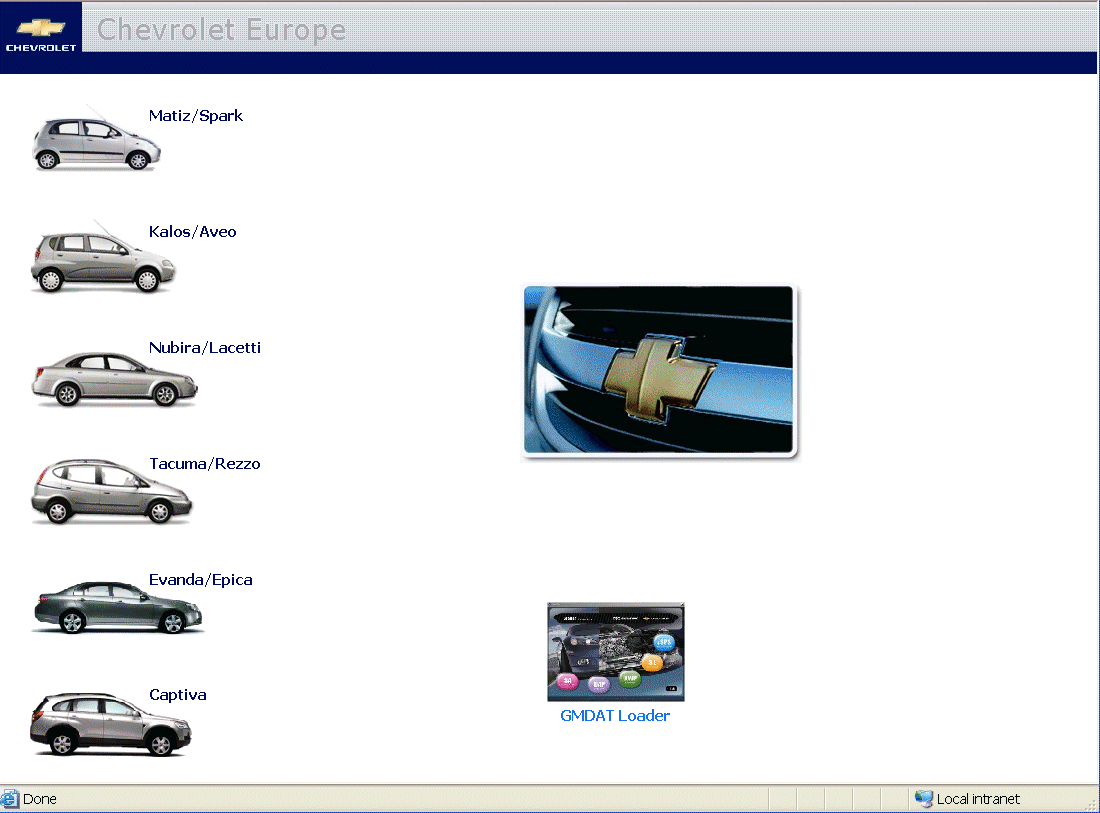Click the Matiz/Spark car image
The height and width of the screenshot is (813, 1100).
(96, 144)
